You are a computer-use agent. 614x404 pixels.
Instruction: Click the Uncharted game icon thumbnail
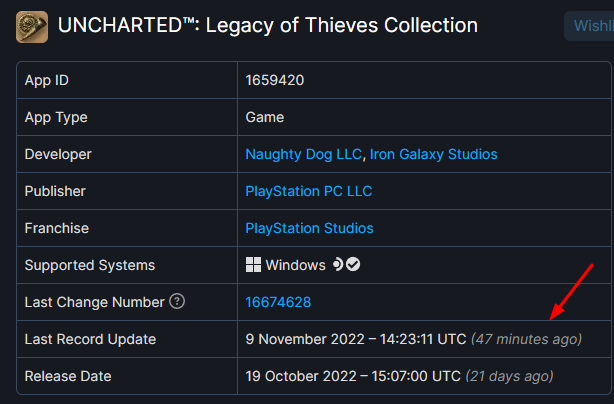32,27
